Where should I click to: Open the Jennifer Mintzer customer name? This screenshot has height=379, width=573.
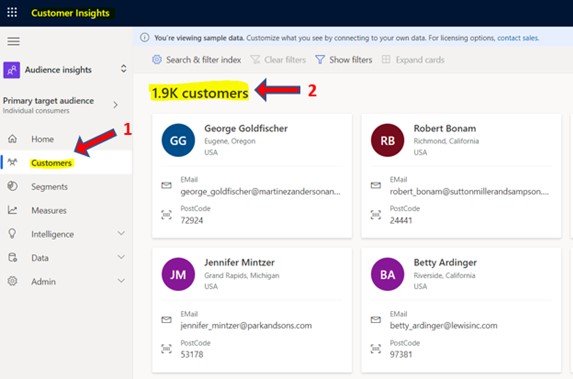239,262
